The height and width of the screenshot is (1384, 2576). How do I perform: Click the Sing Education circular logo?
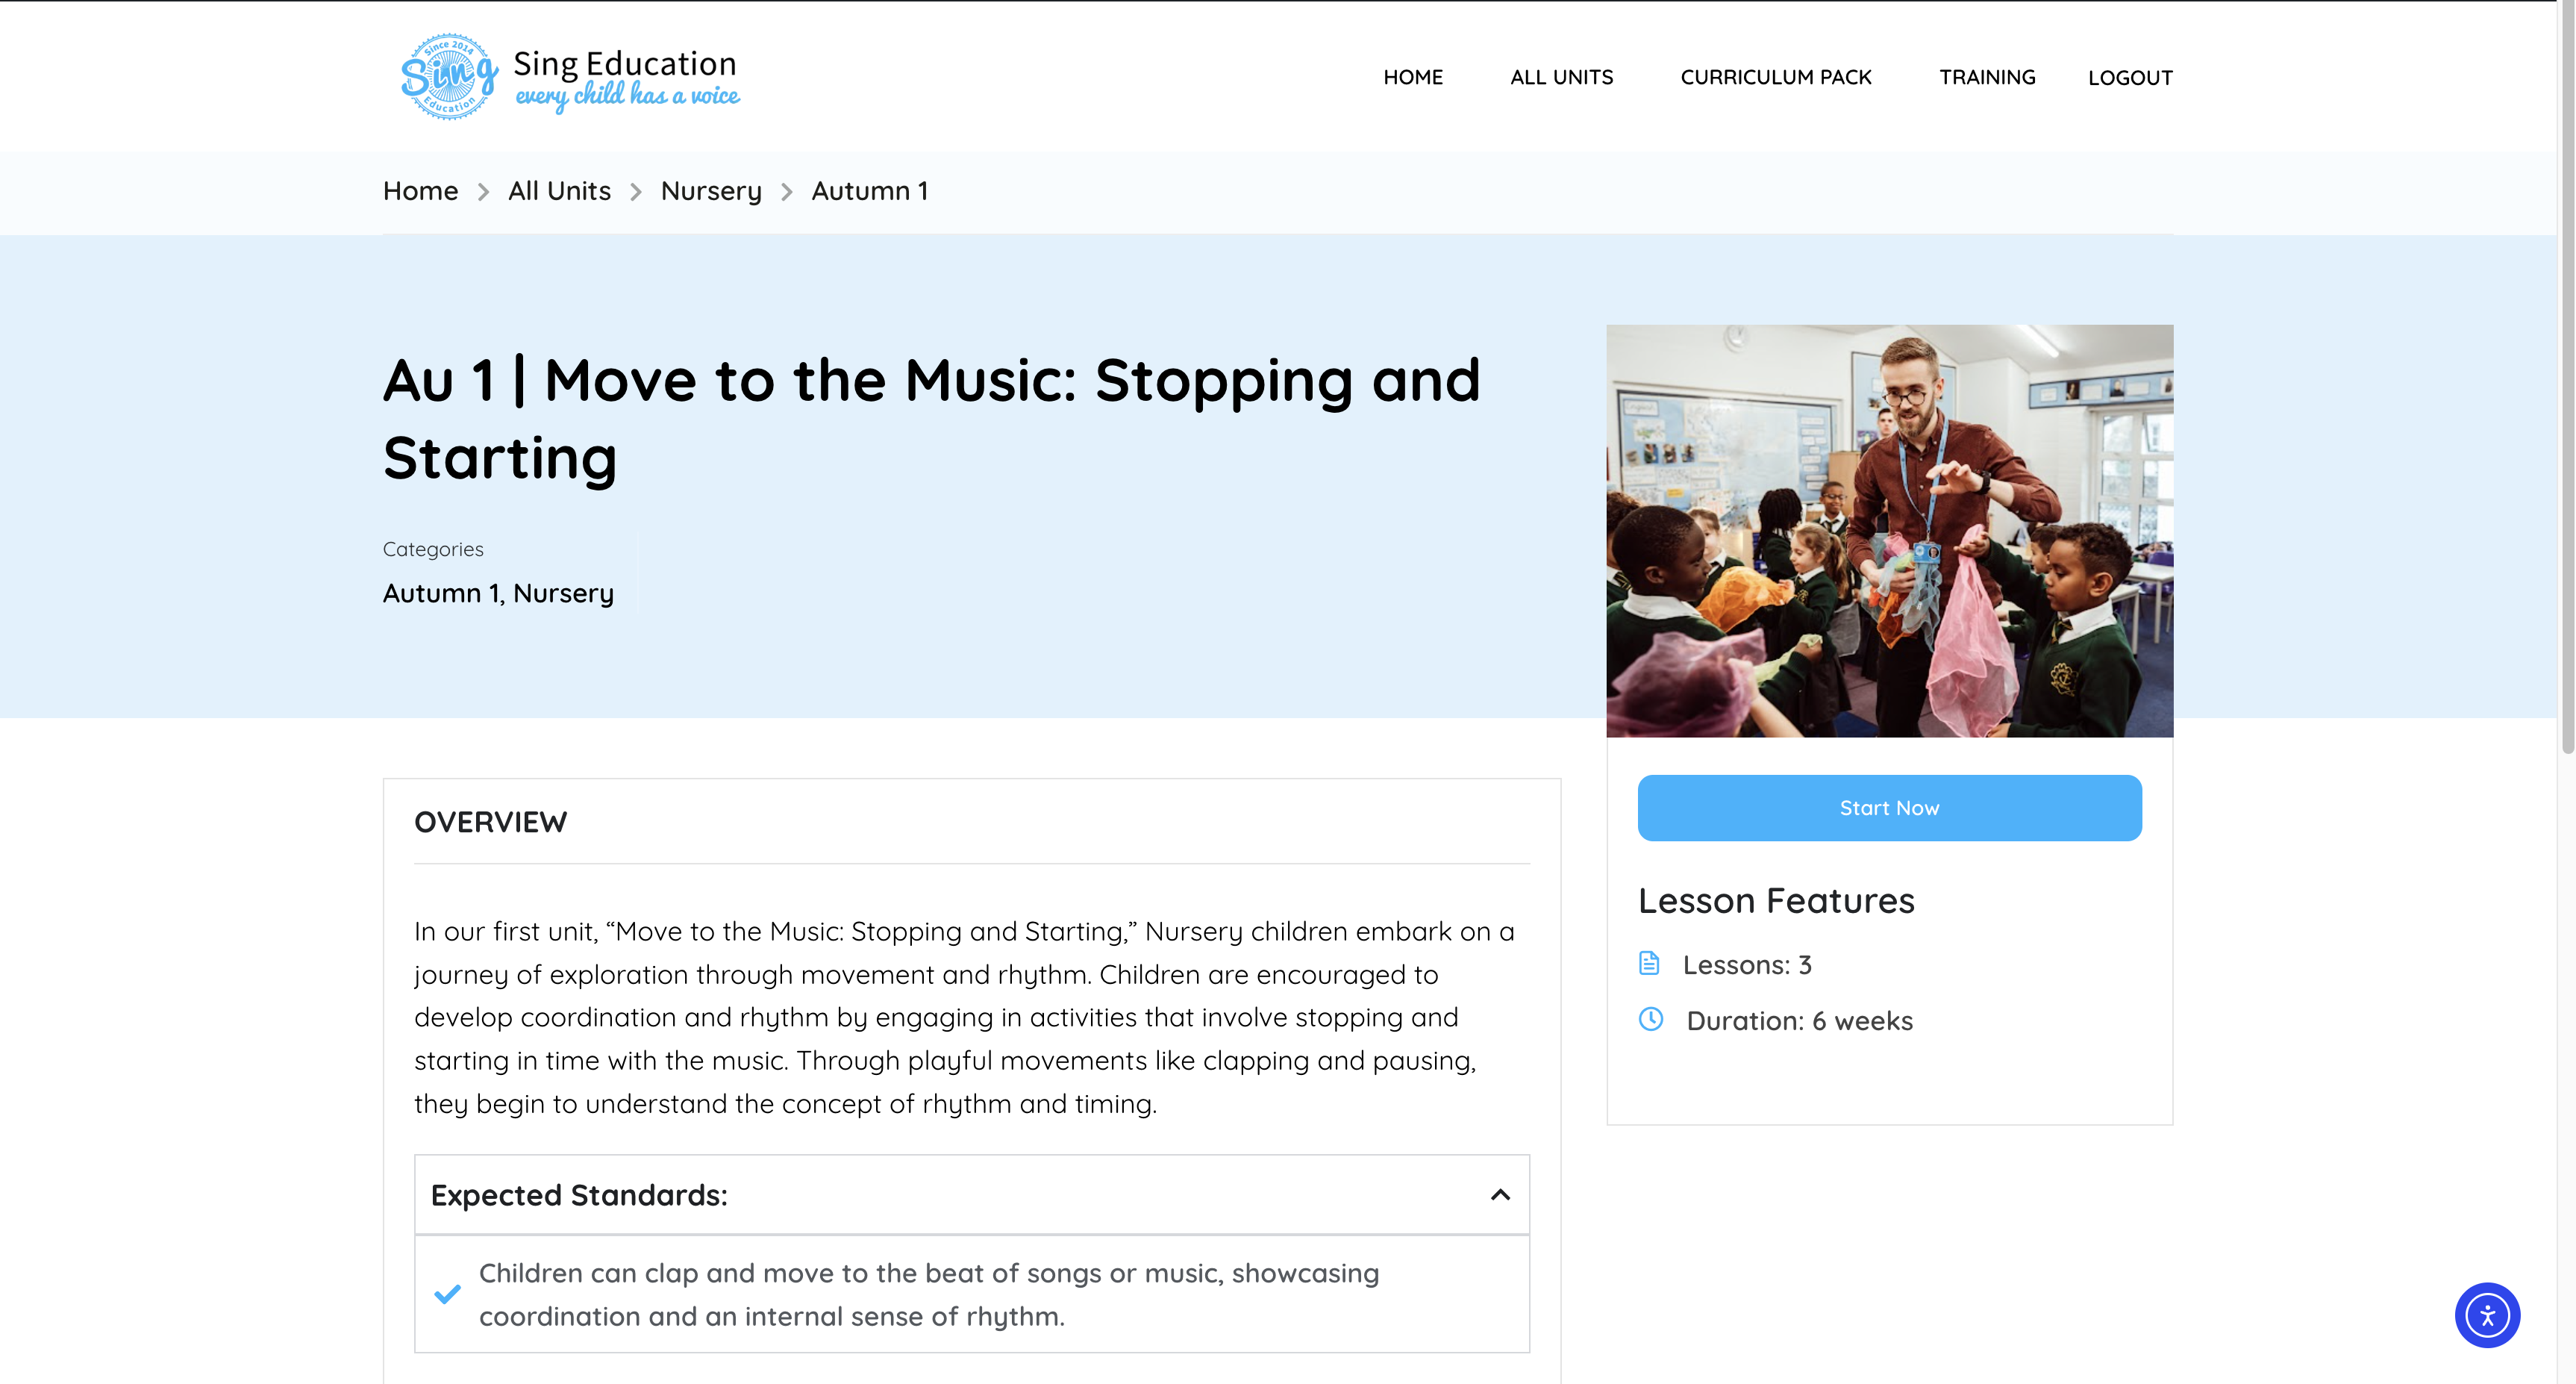(x=449, y=77)
